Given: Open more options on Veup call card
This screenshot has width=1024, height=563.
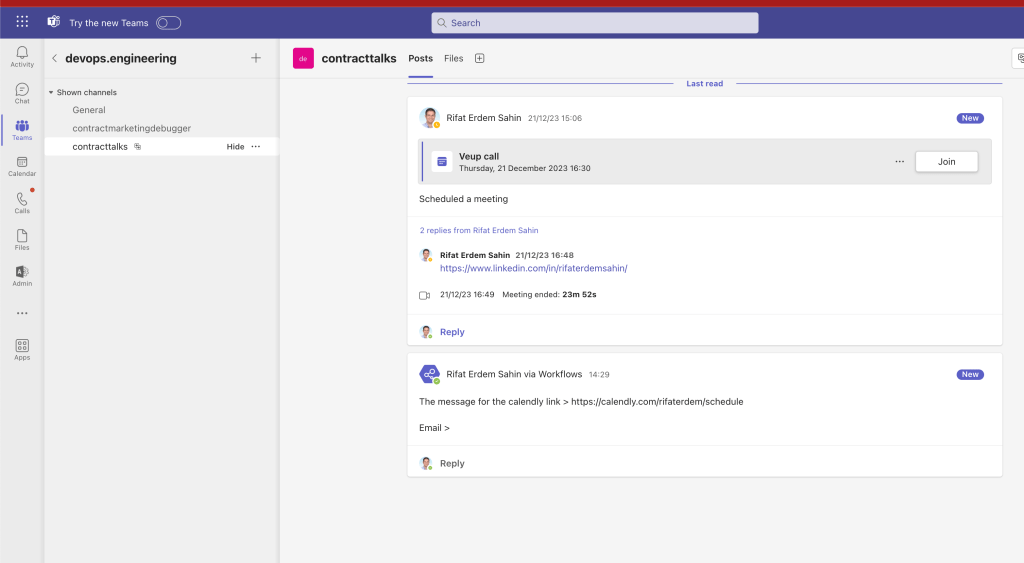Looking at the screenshot, I should coord(899,161).
